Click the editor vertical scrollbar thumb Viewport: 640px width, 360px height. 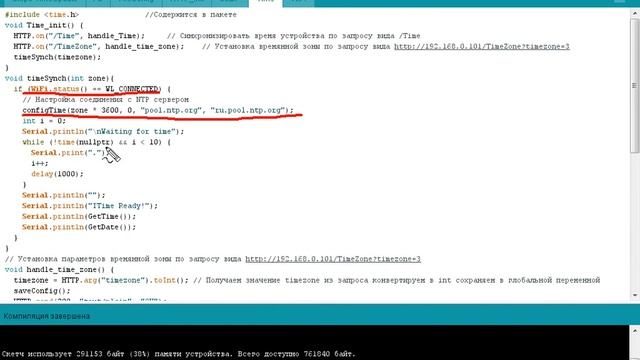[x=635, y=86]
